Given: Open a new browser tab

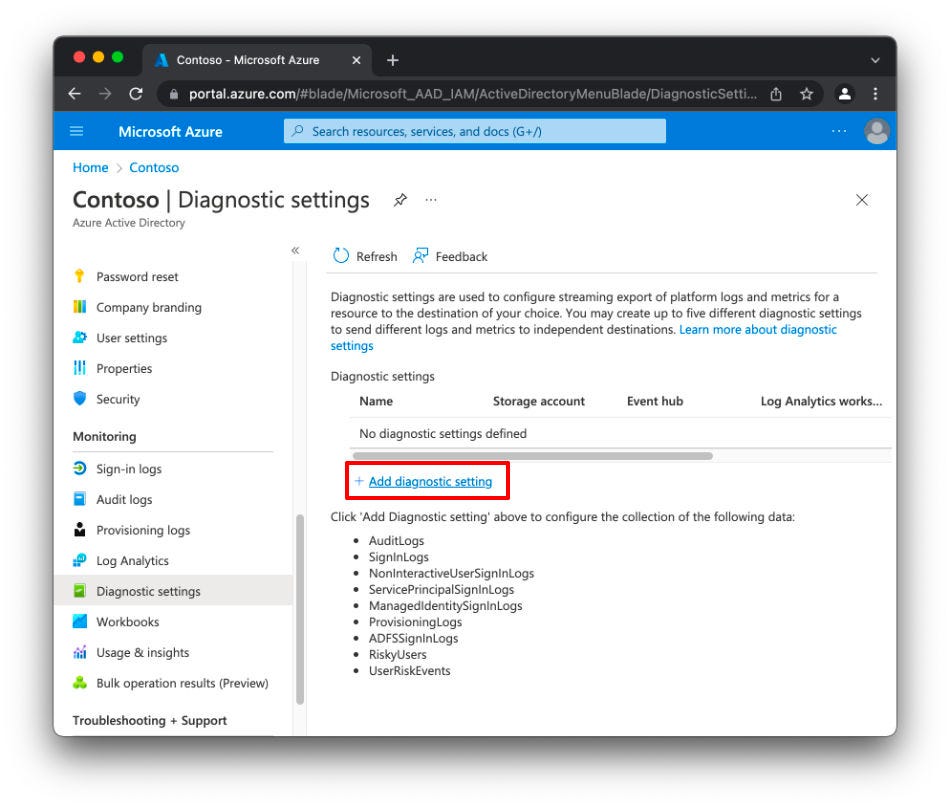Looking at the screenshot, I should coord(393,60).
